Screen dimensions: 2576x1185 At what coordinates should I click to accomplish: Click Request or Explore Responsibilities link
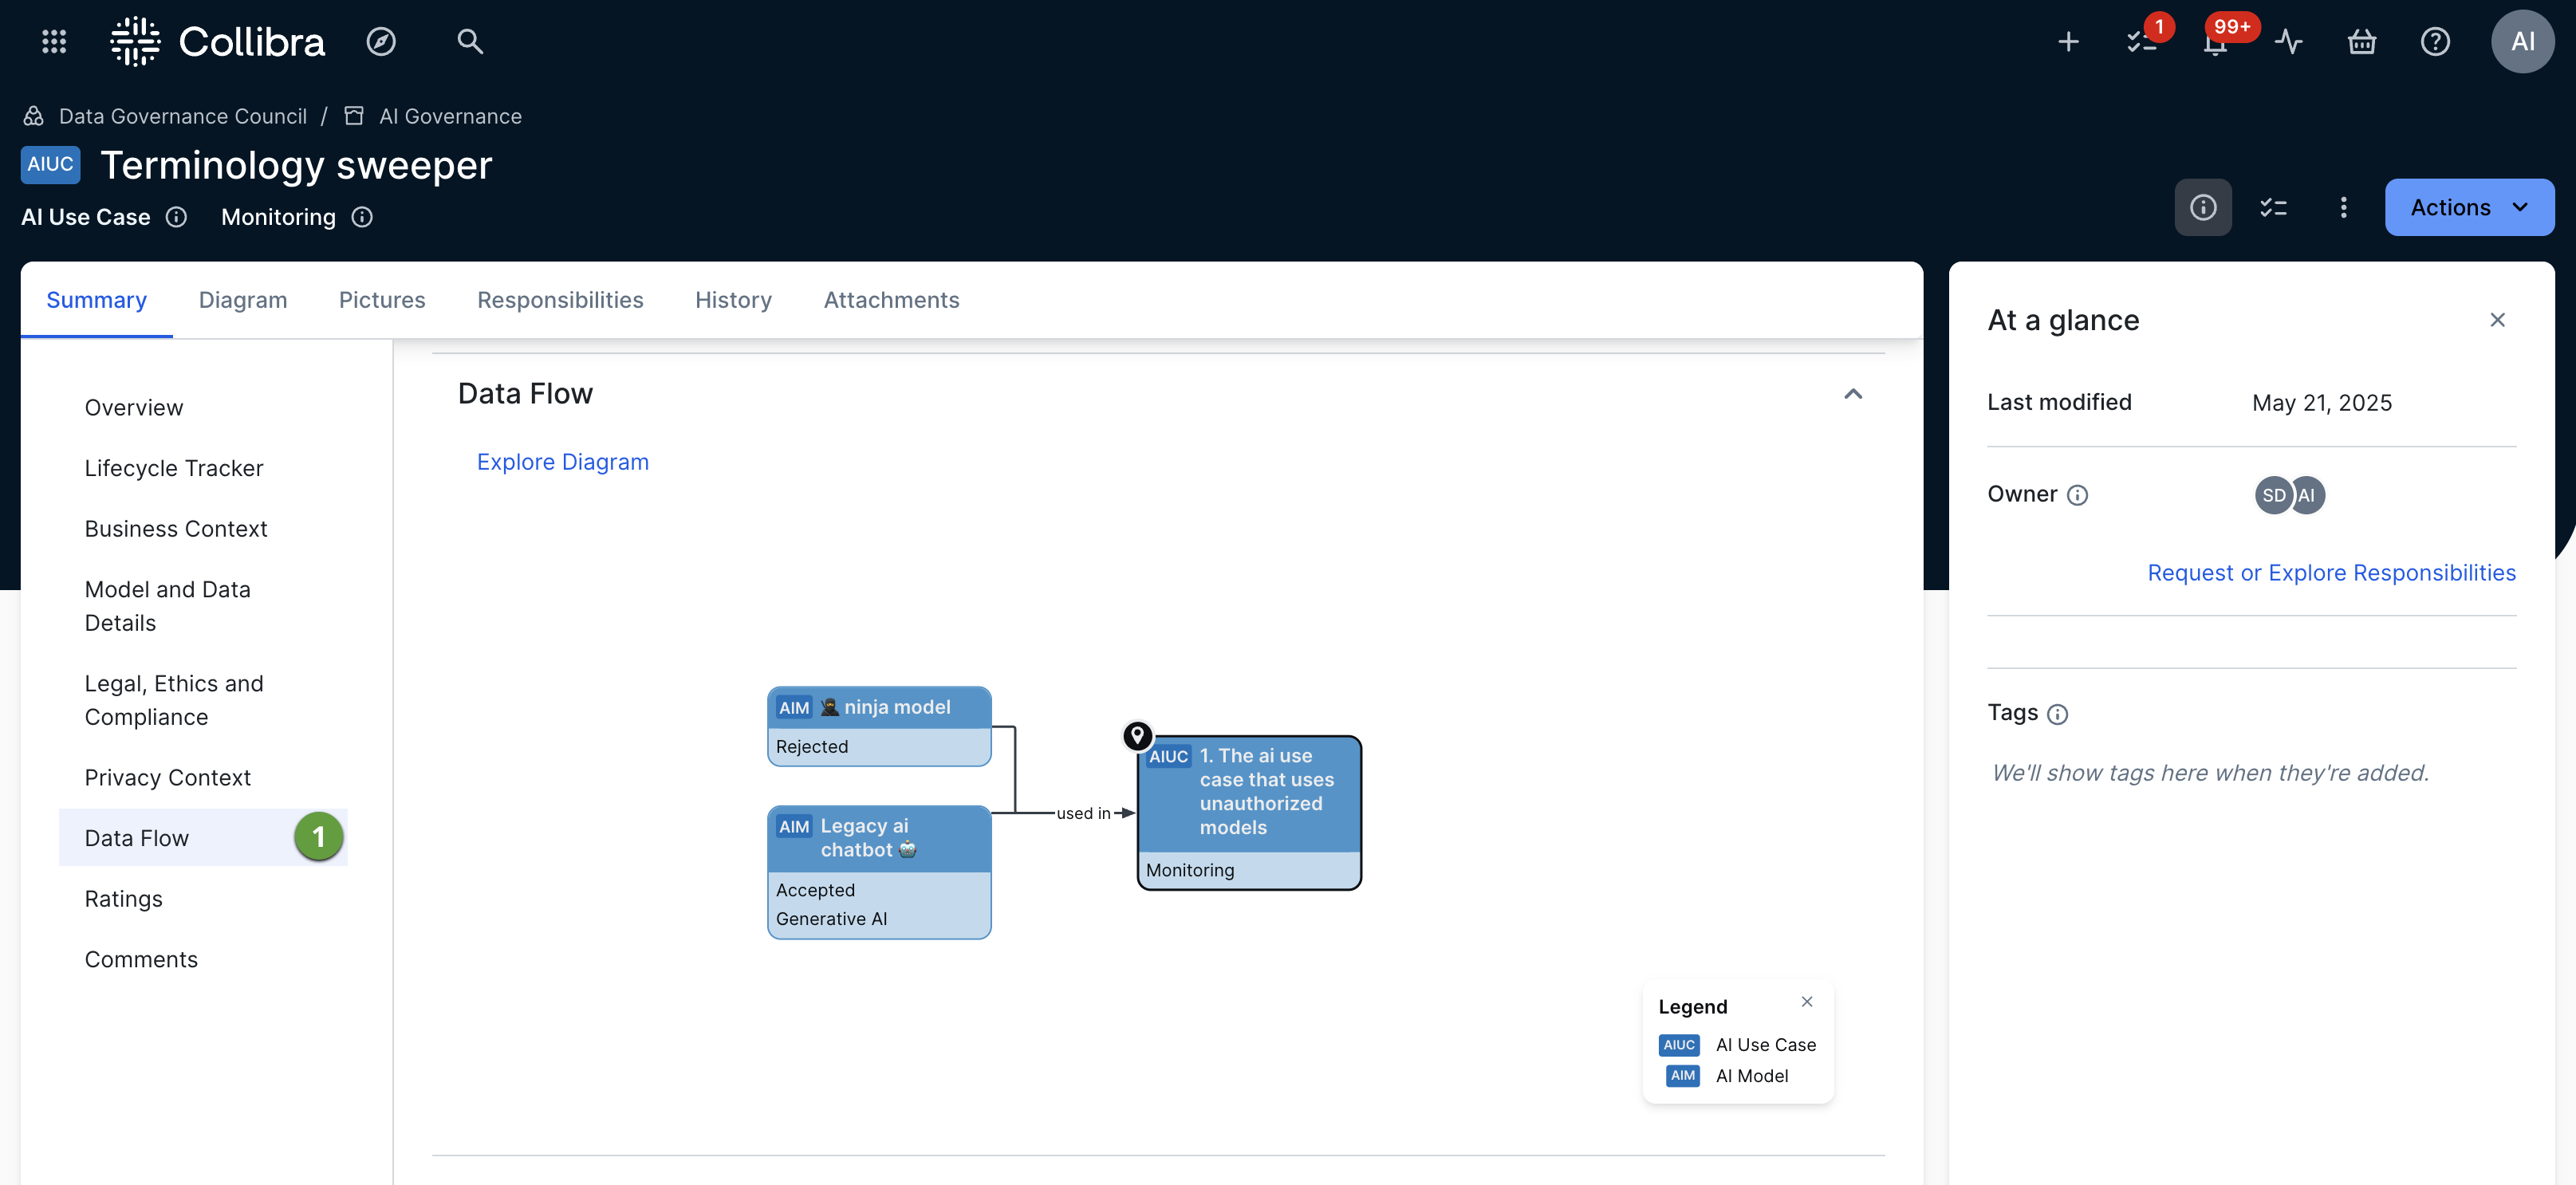coord(2331,573)
